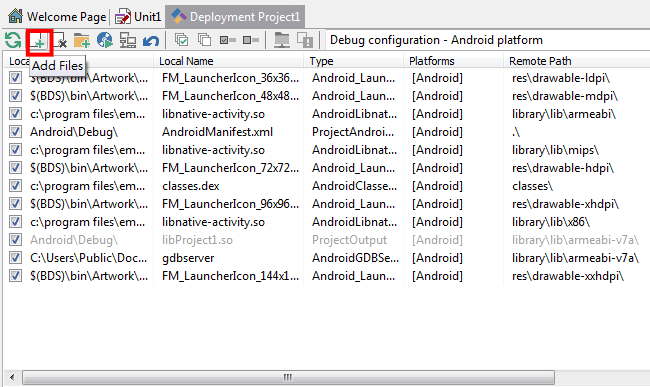Click the Select All files icon
This screenshot has height=387, width=650.
[x=181, y=40]
